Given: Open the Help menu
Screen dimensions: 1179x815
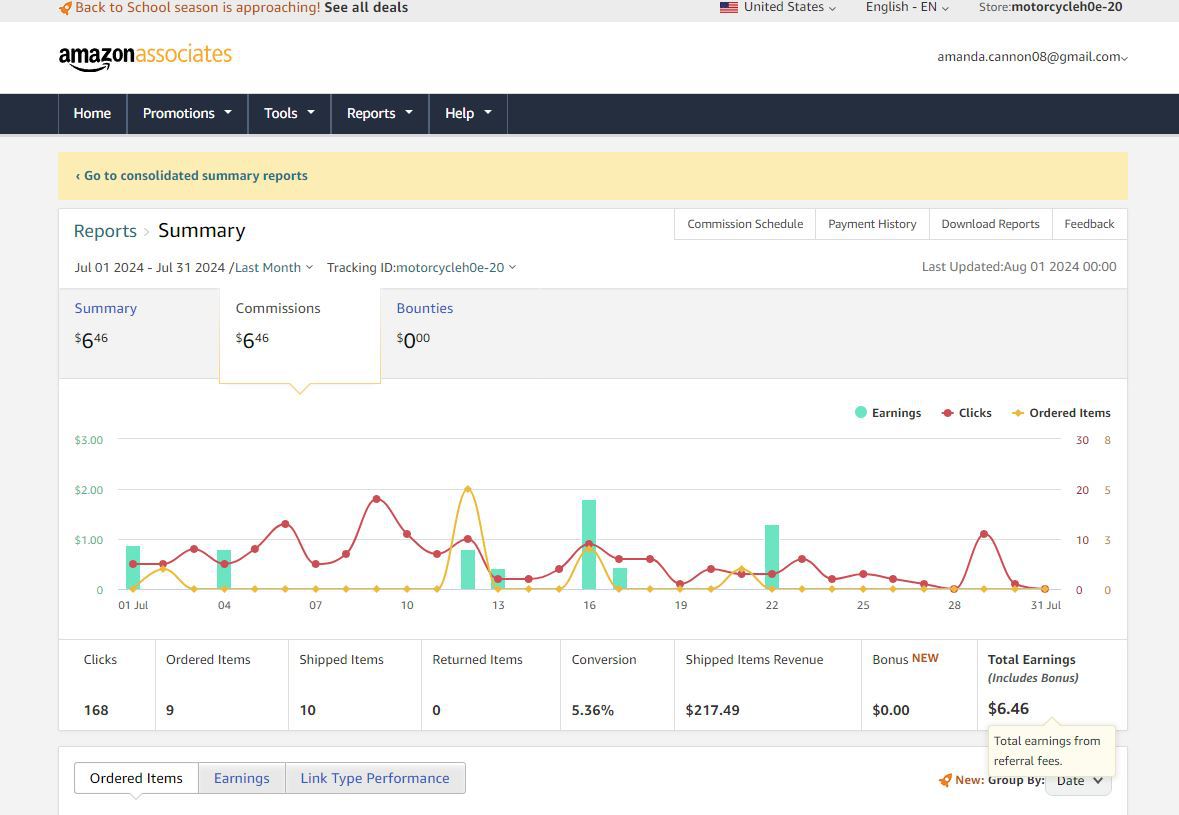Looking at the screenshot, I should 468,114.
